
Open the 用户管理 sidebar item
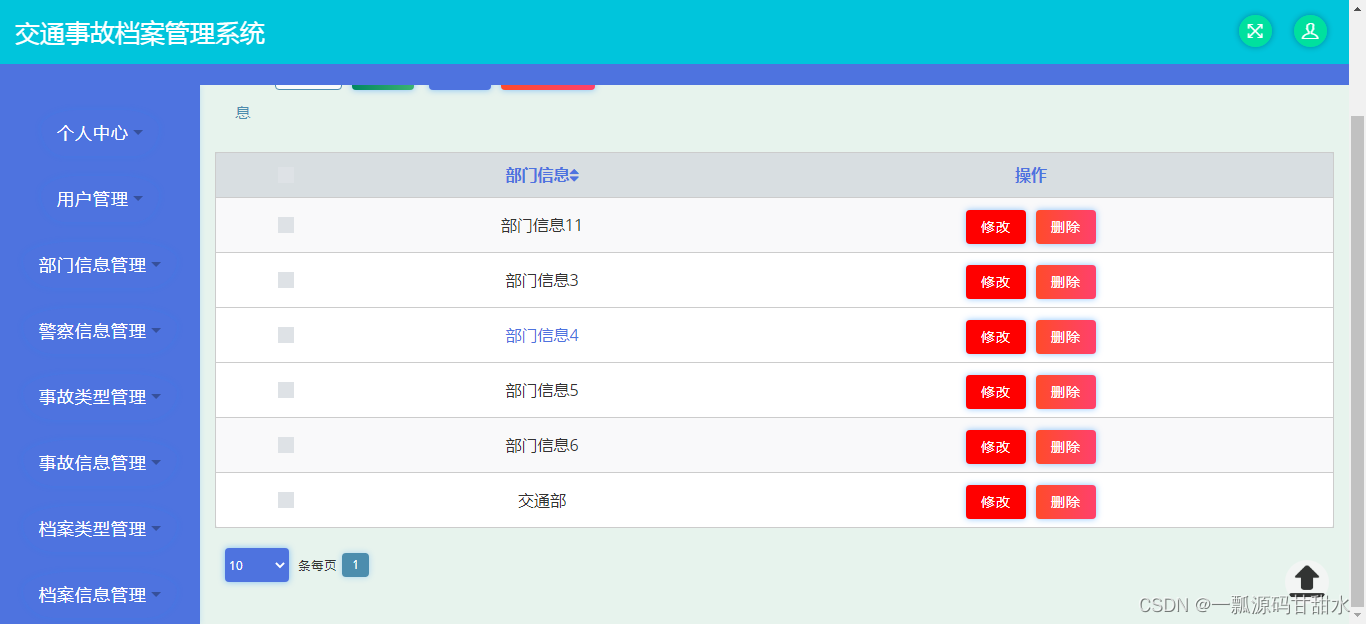pos(100,199)
